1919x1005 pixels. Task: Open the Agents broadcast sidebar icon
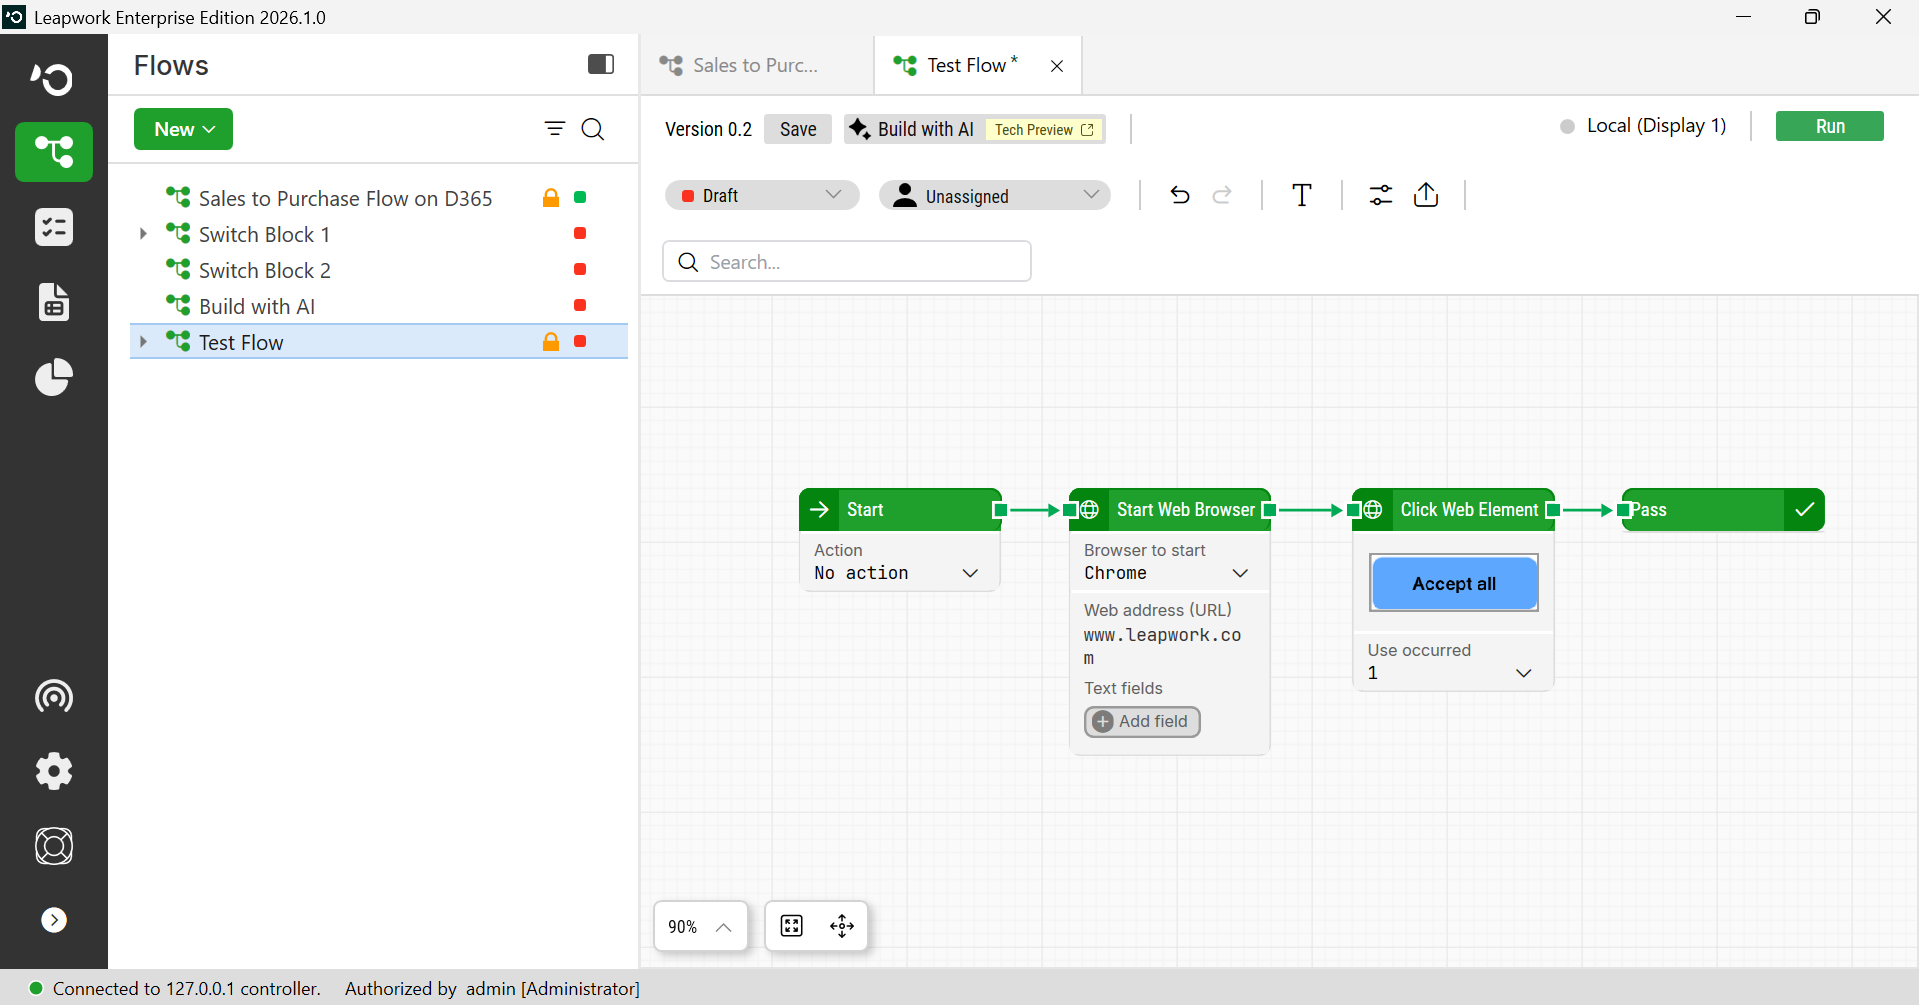(x=54, y=696)
